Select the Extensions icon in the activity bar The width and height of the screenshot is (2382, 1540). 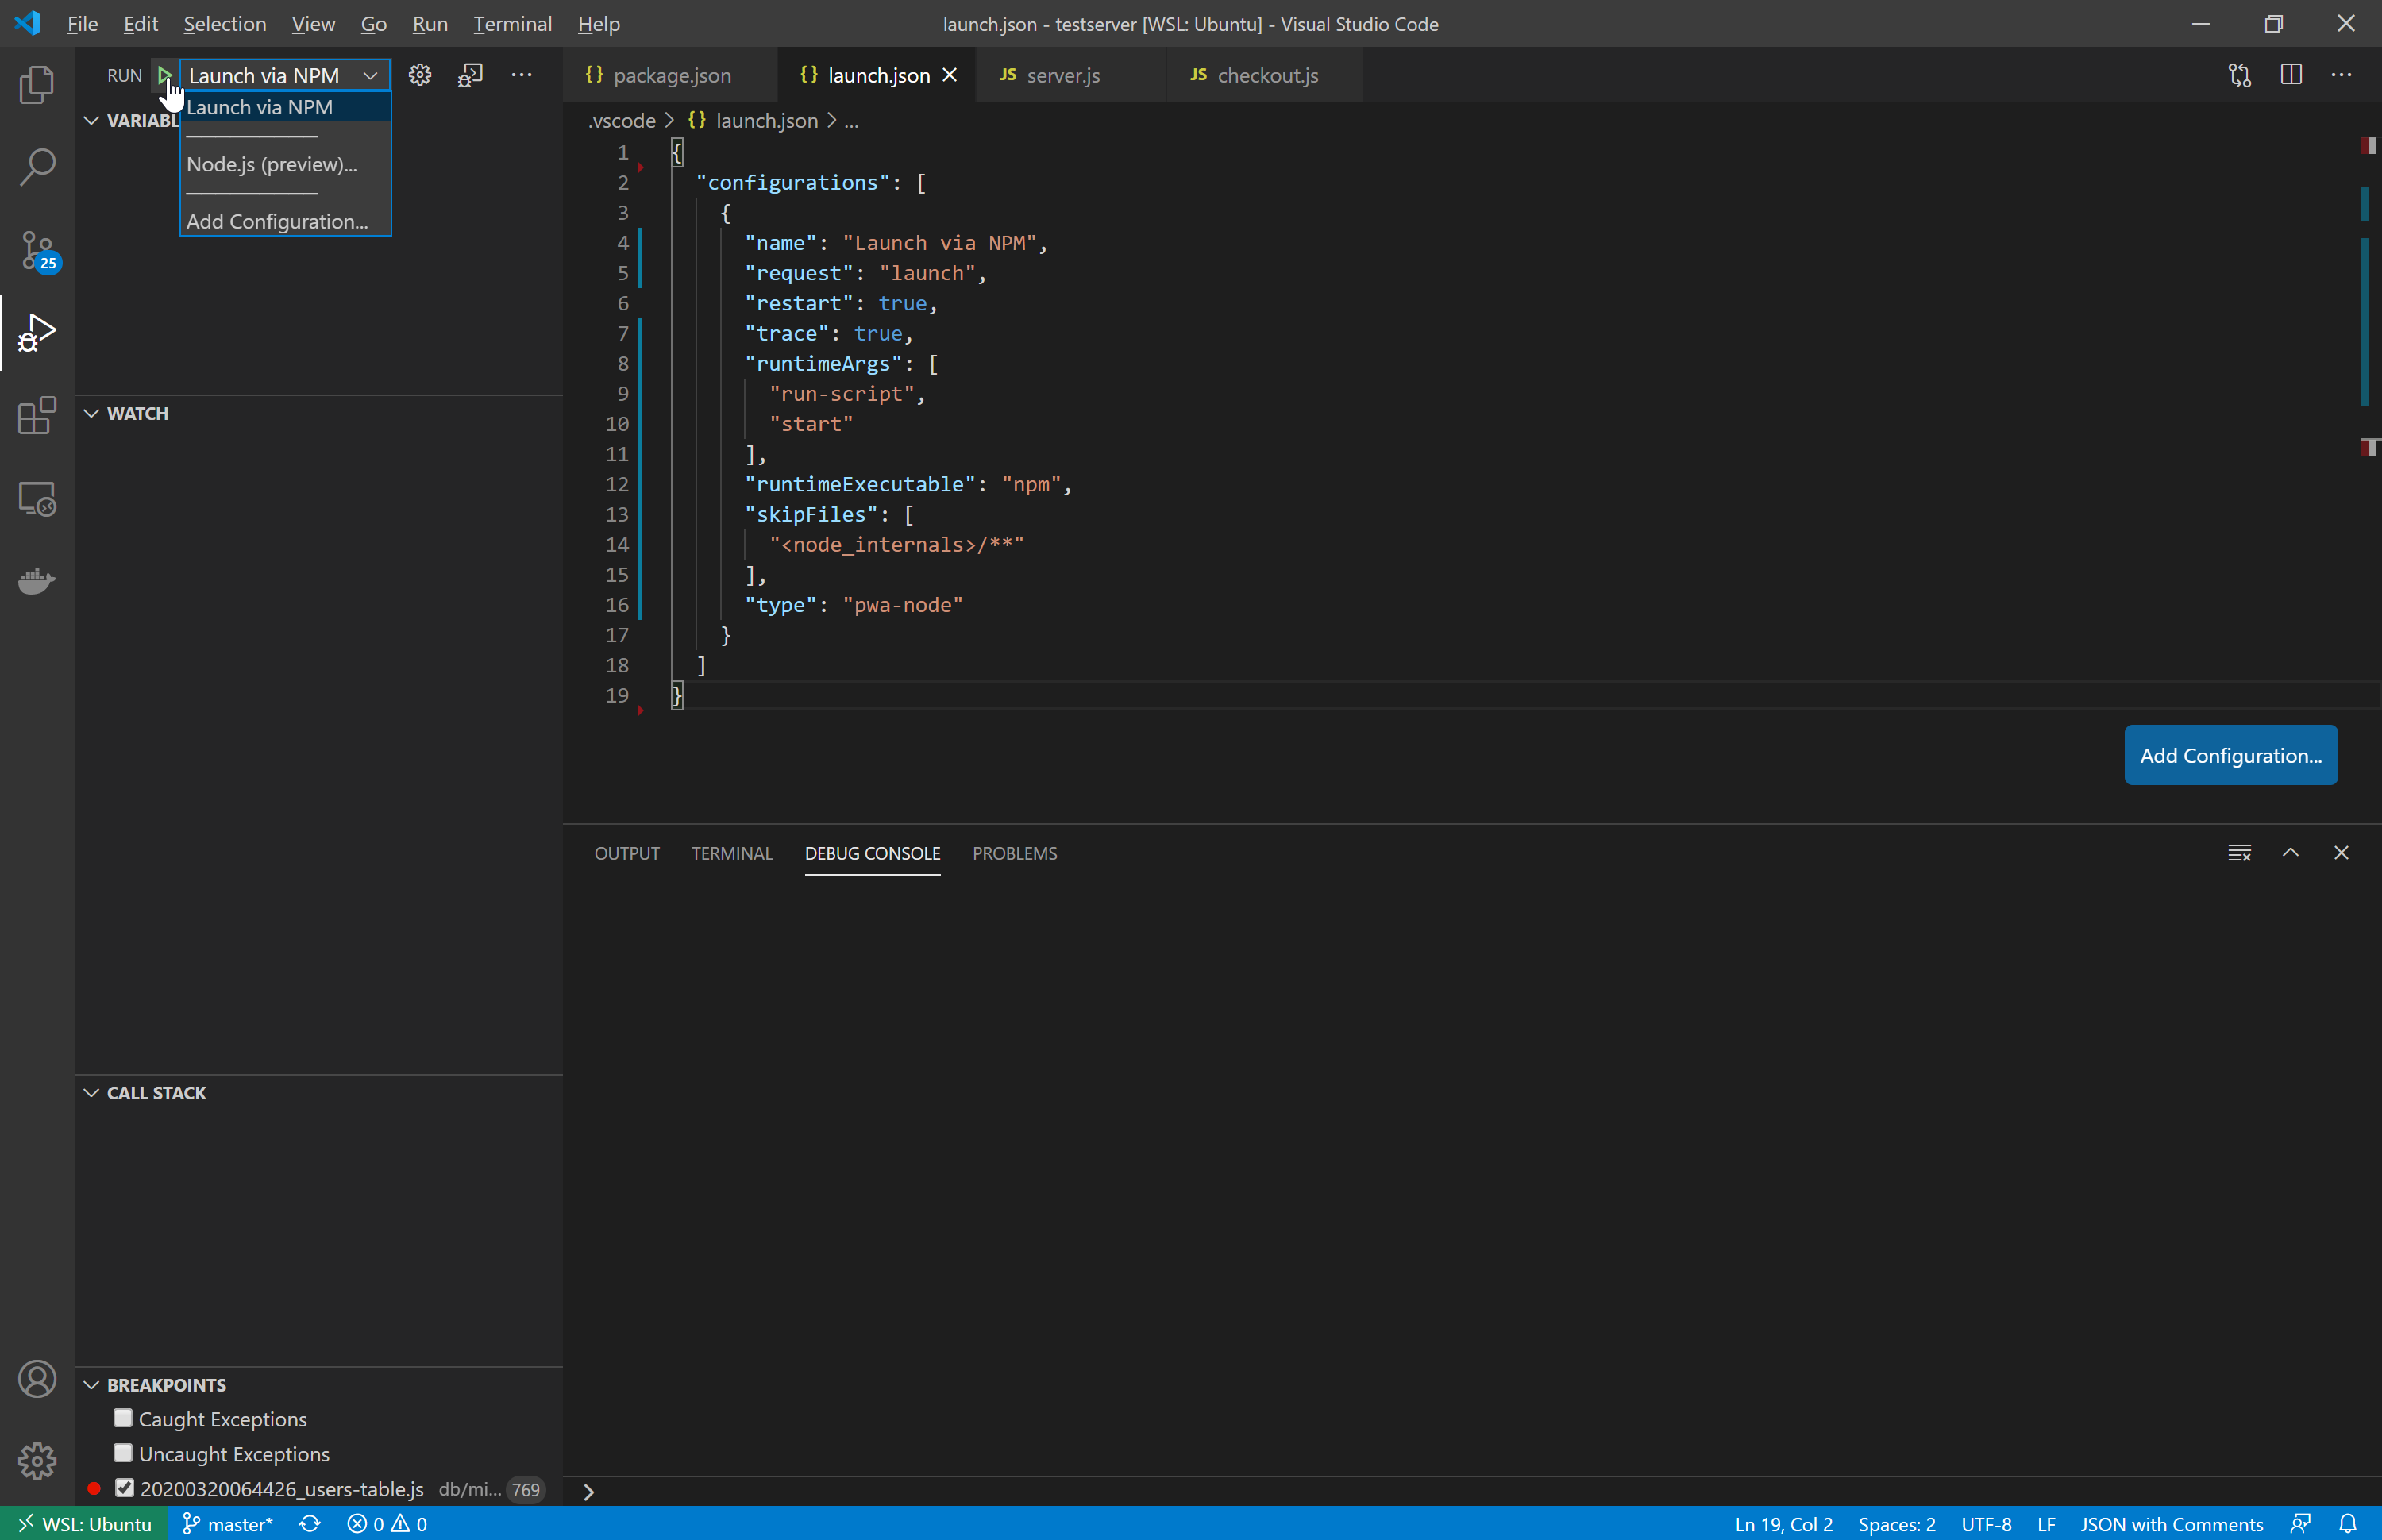[x=37, y=416]
